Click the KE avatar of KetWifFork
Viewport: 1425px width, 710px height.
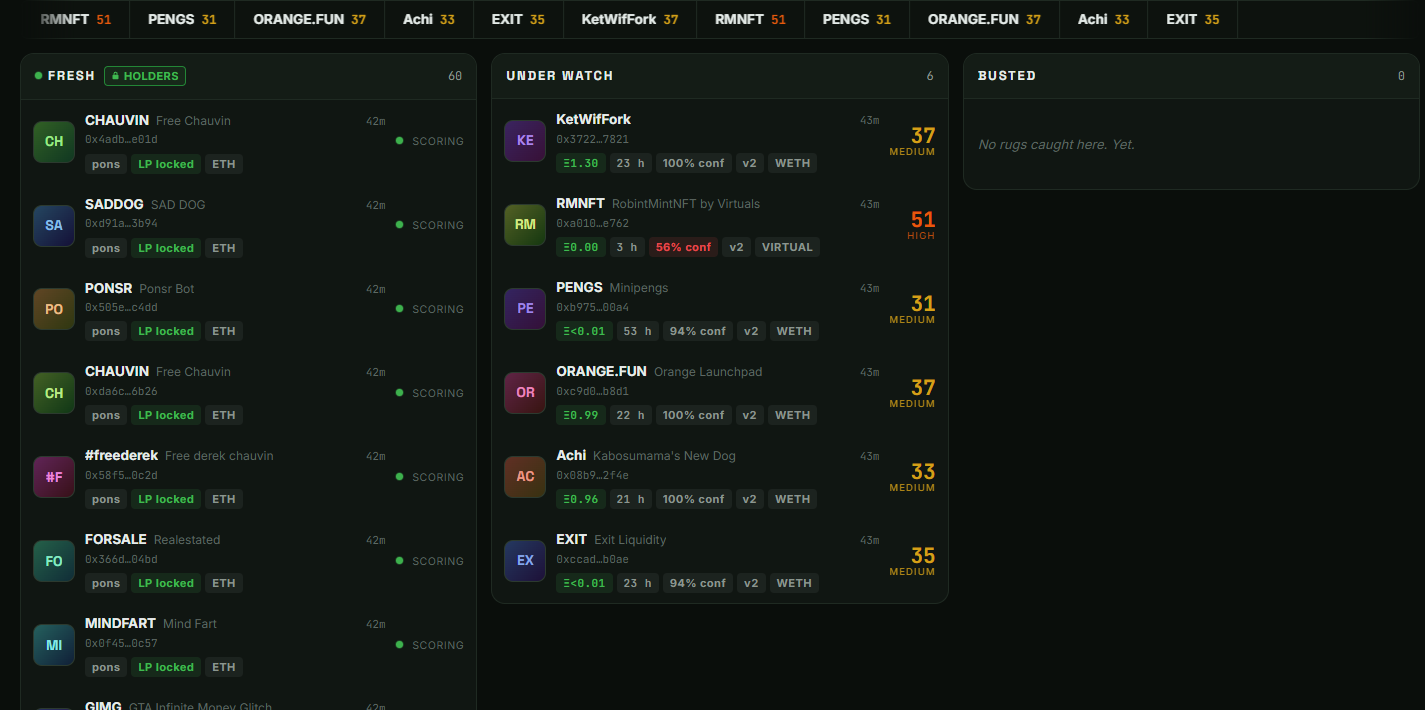pos(525,141)
